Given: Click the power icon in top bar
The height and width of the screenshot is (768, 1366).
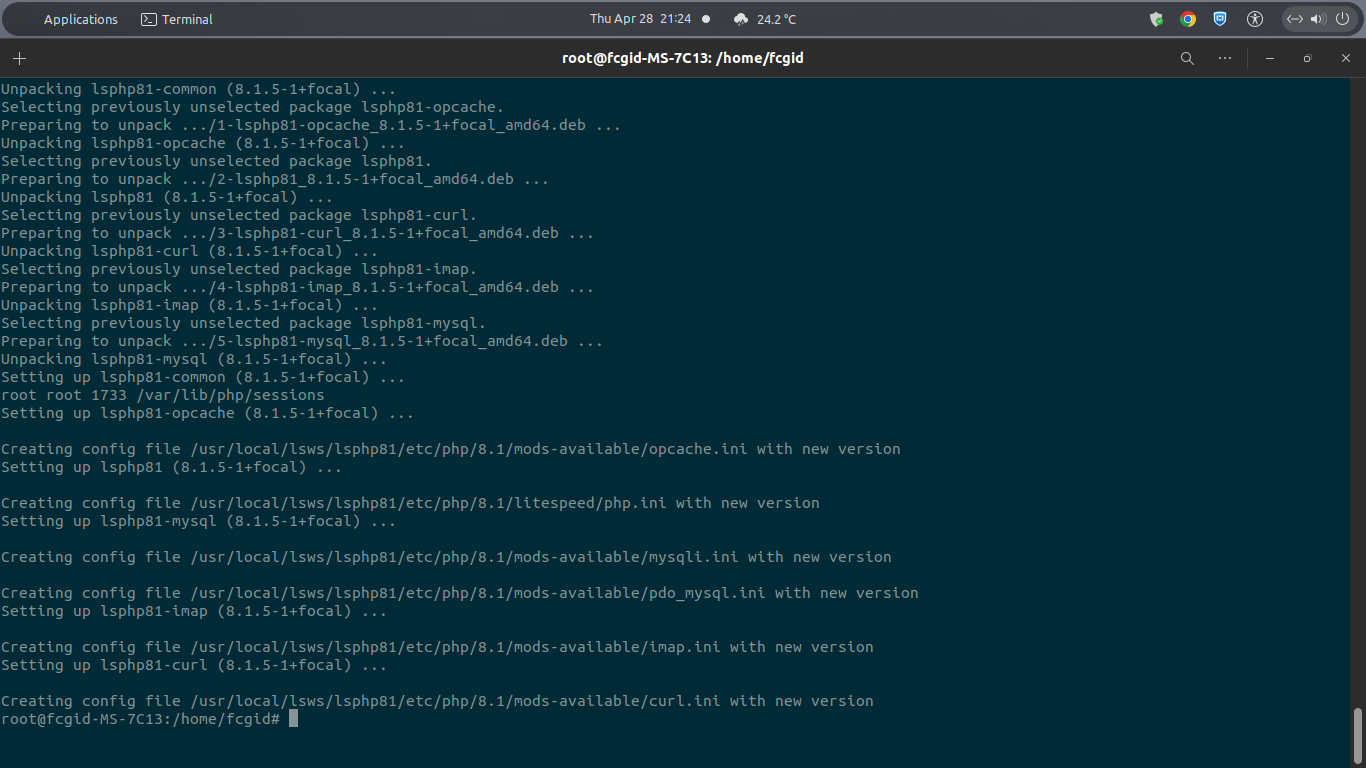Looking at the screenshot, I should 1342,19.
